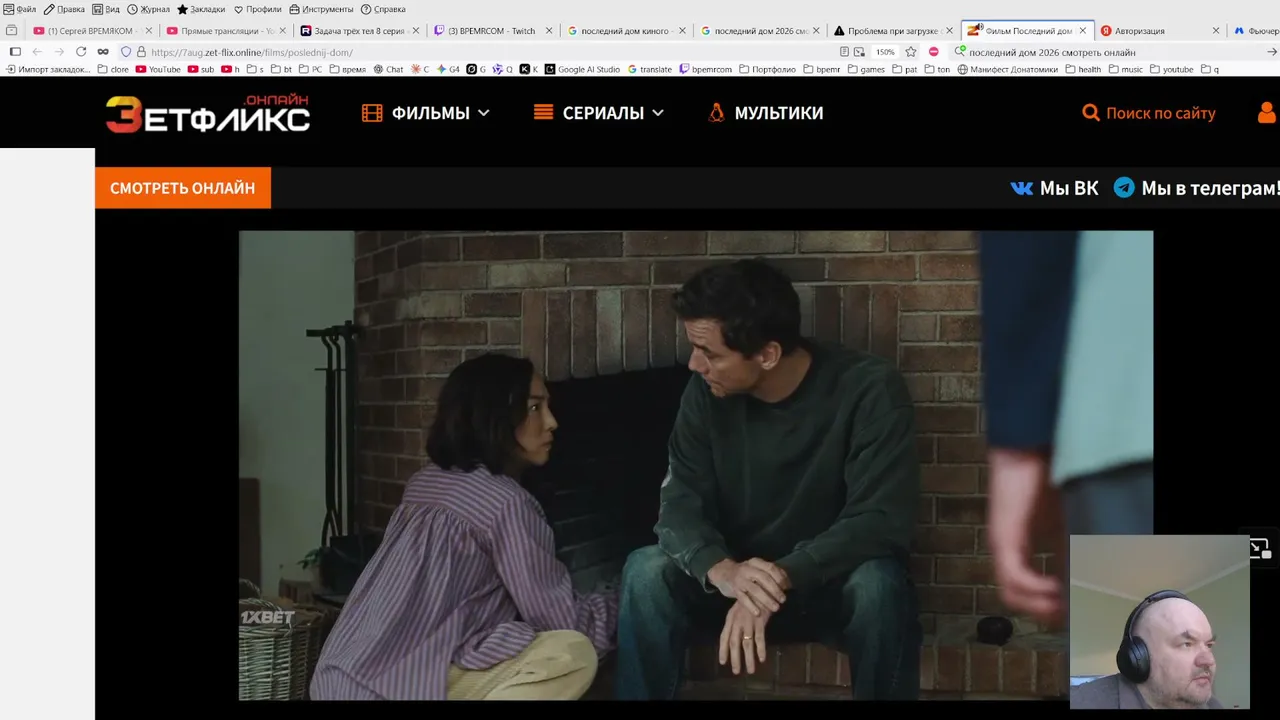Open the Закладки menu
1280x720 pixels.
[201, 9]
